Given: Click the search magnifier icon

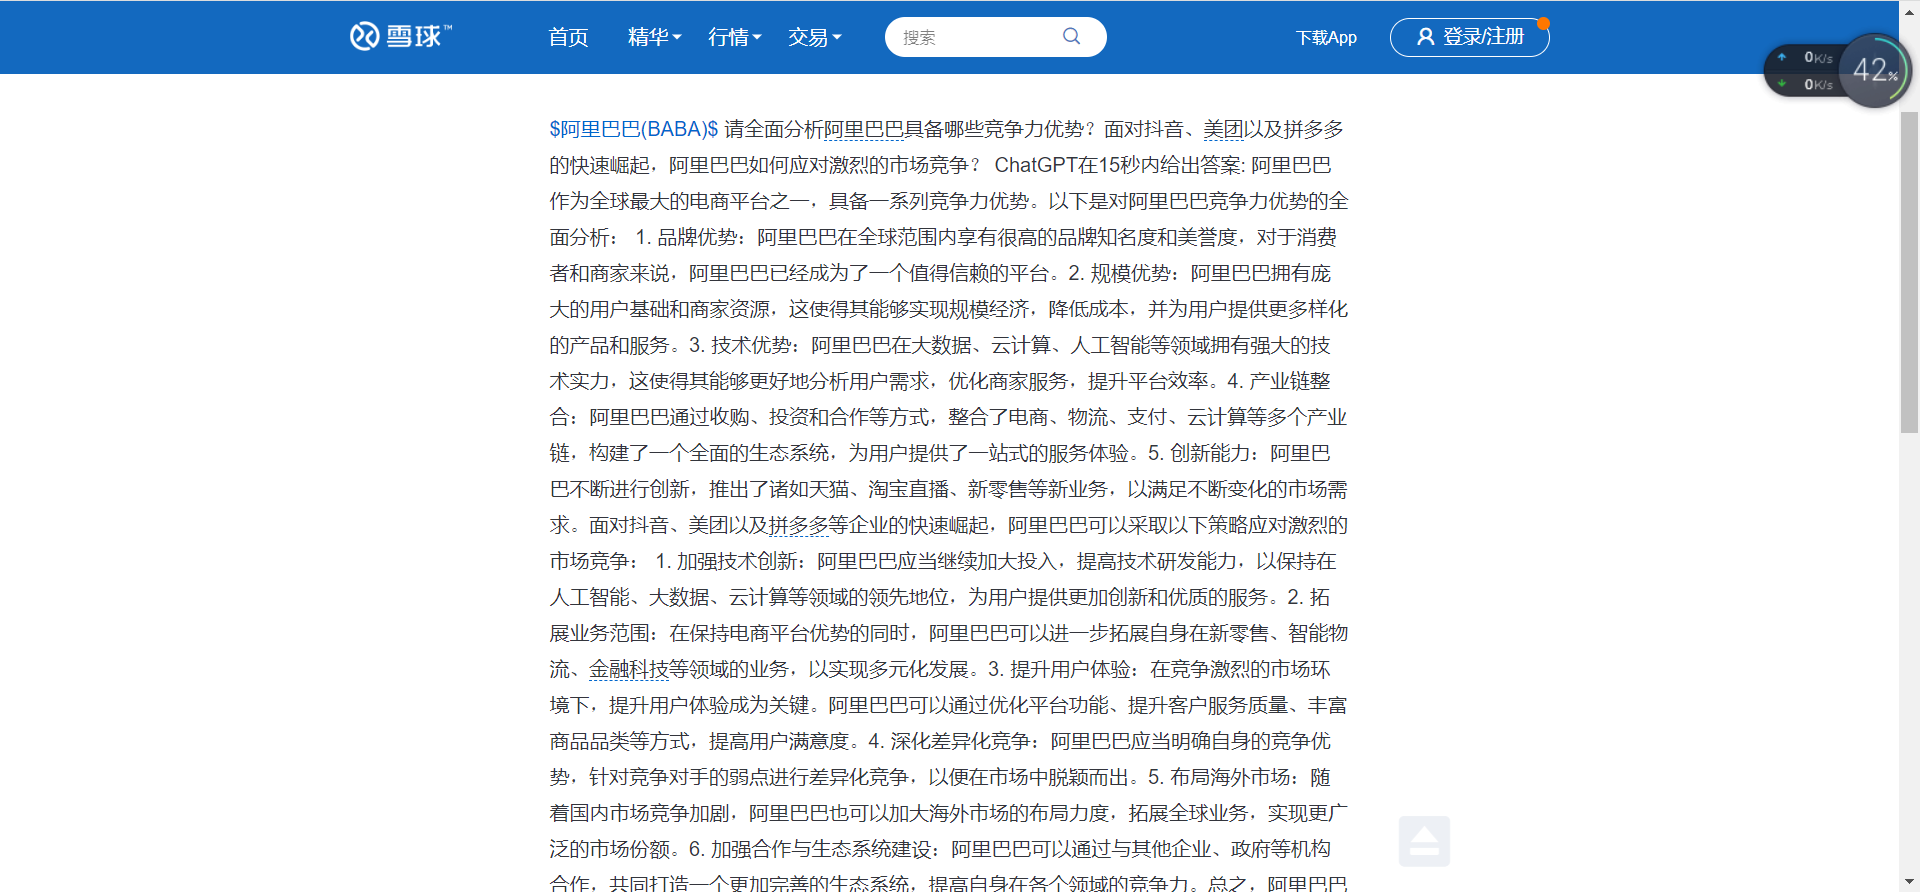Looking at the screenshot, I should tap(1071, 37).
